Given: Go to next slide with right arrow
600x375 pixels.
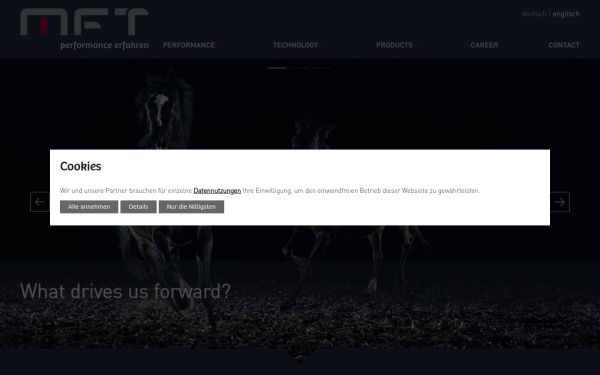Looking at the screenshot, I should tap(560, 202).
